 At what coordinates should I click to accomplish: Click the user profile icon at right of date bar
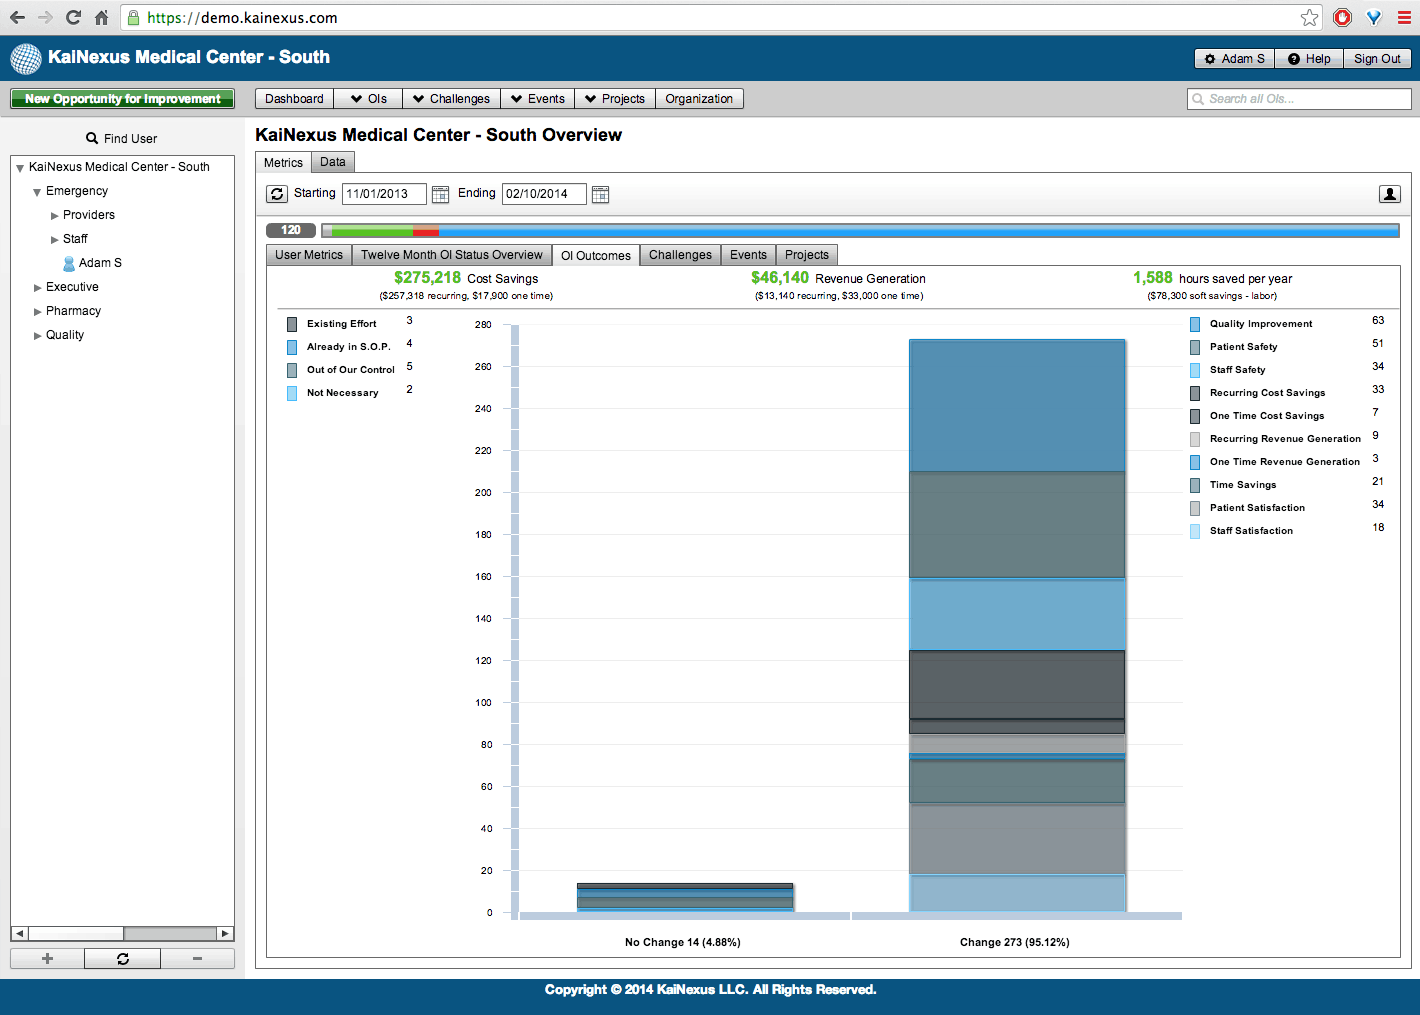click(1390, 194)
